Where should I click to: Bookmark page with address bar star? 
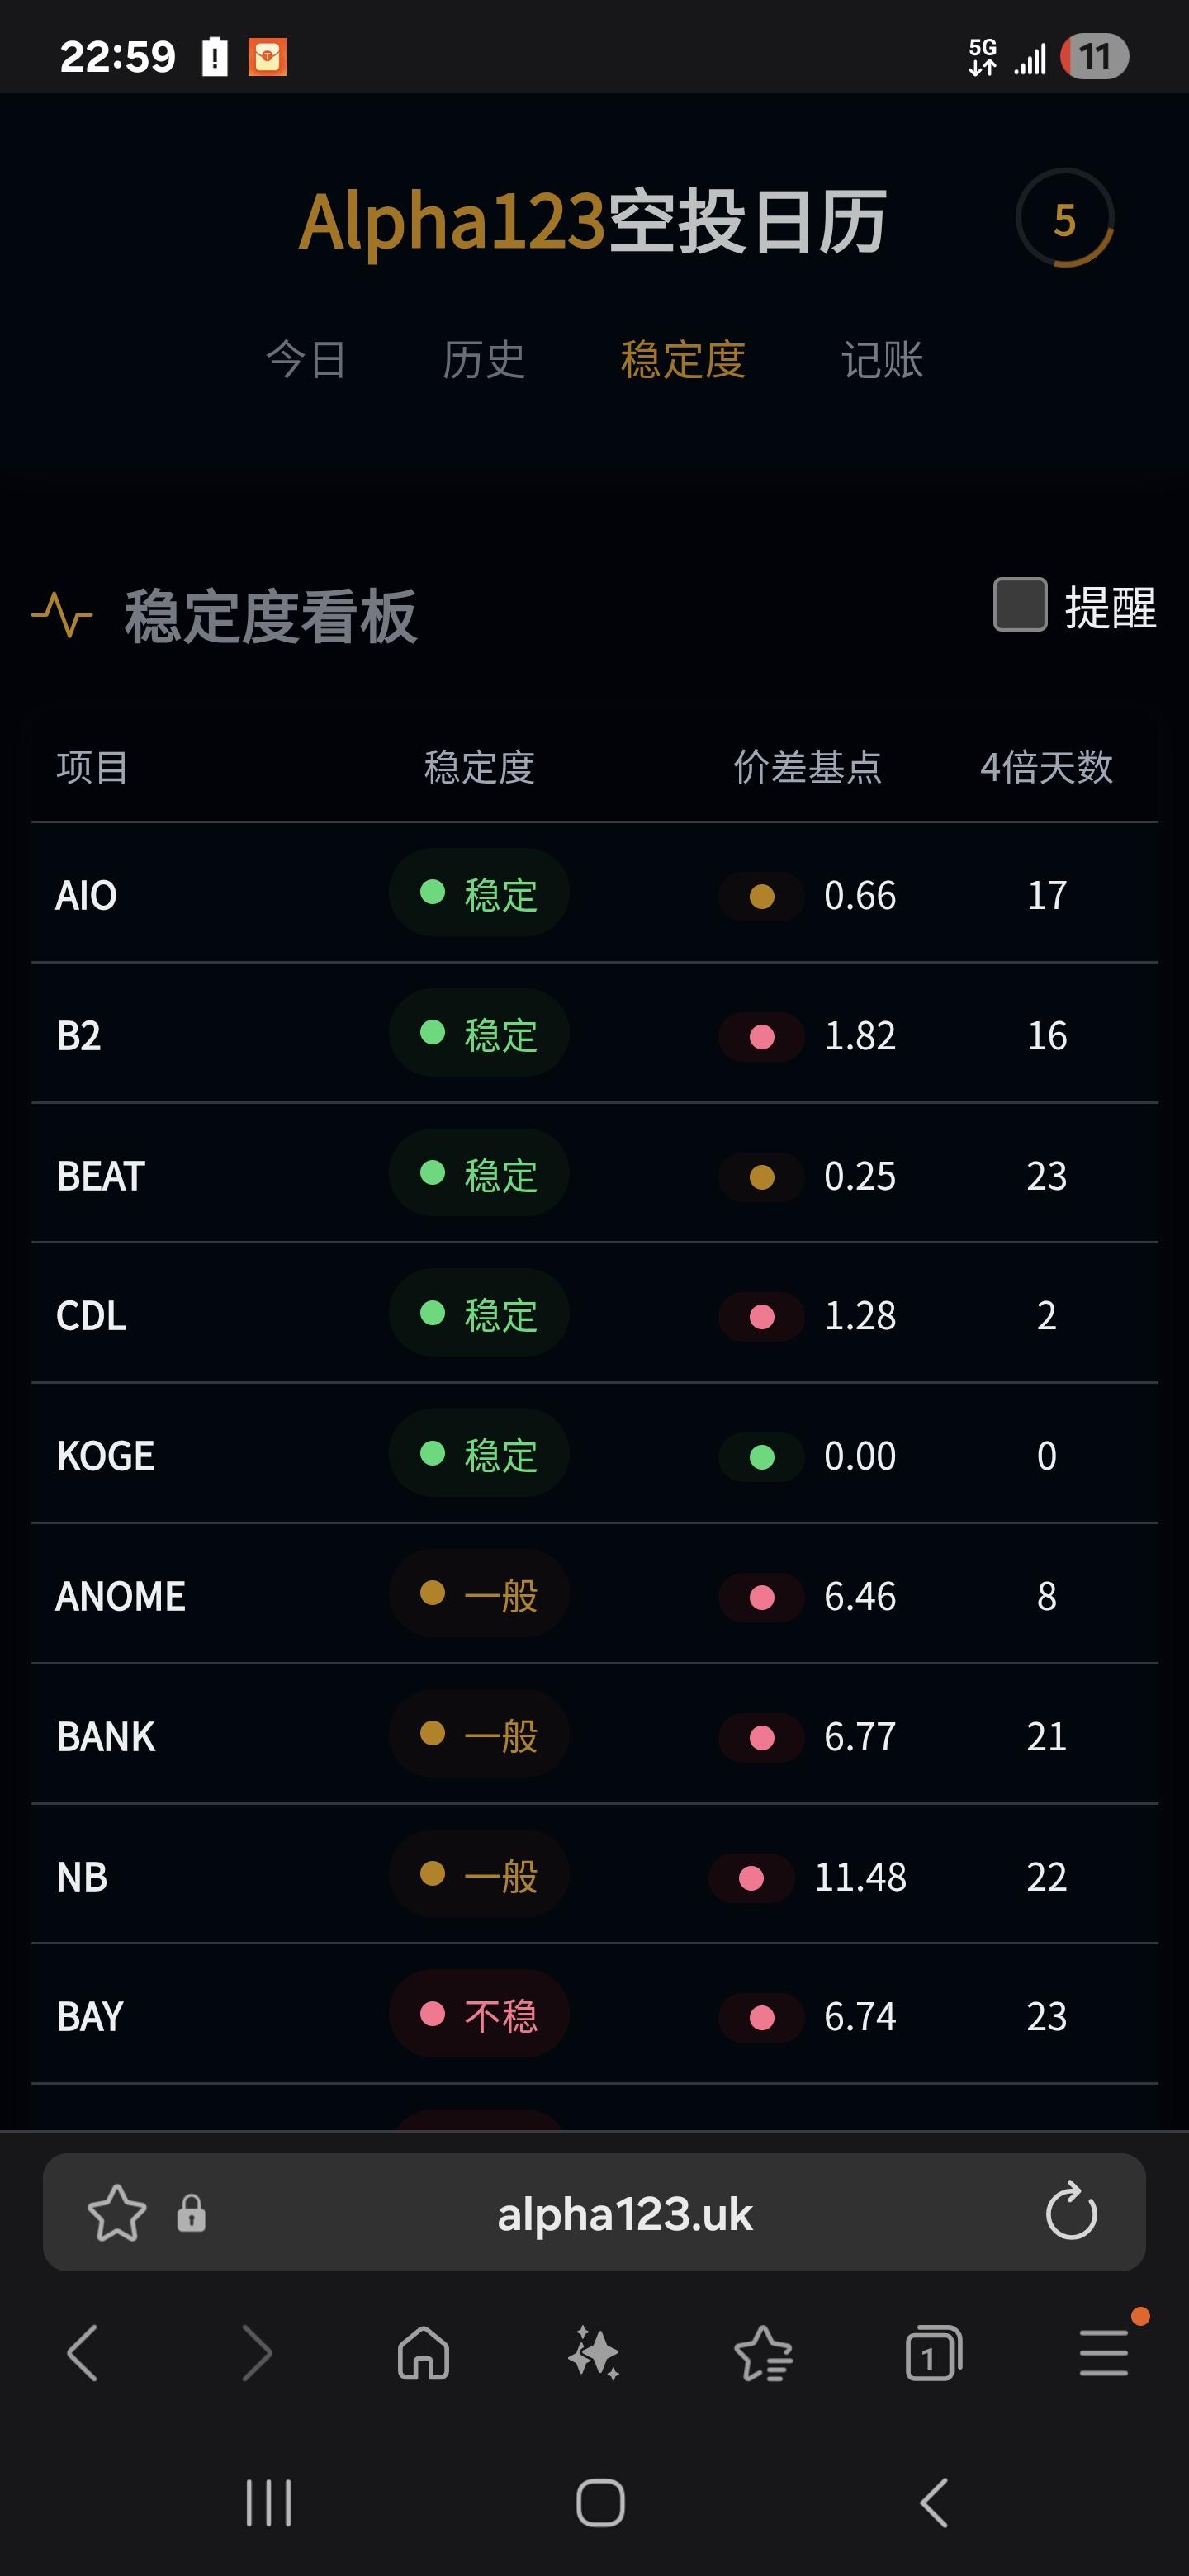click(x=117, y=2212)
